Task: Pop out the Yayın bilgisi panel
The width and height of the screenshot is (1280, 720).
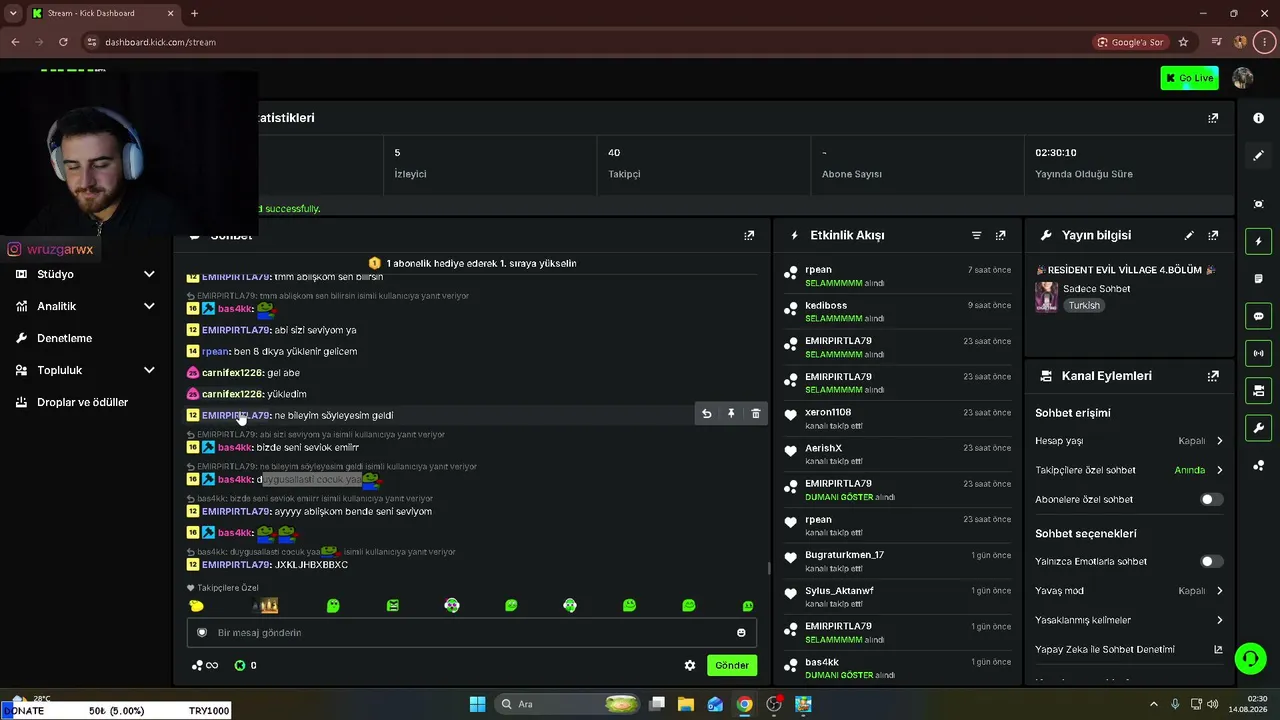Action: click(1213, 236)
